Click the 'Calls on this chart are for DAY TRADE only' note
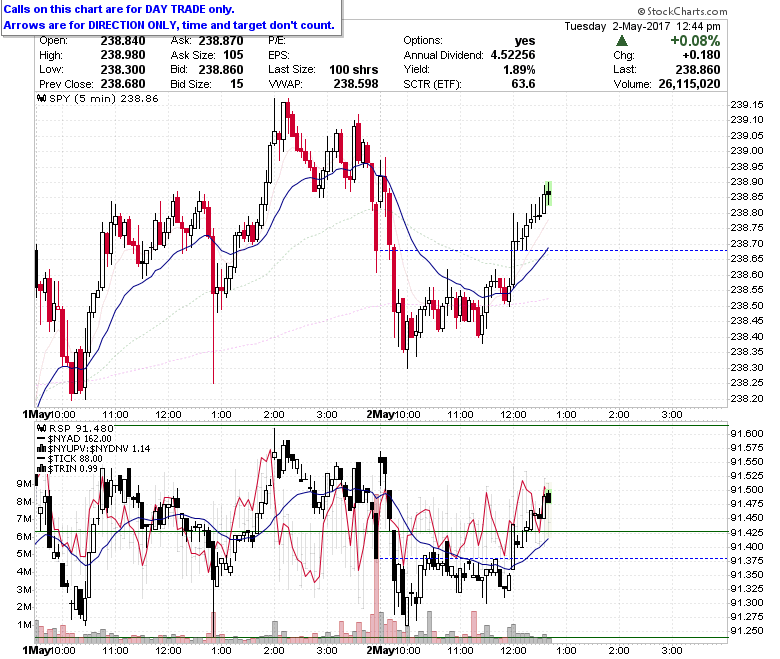This screenshot has width=780, height=659. [x=119, y=9]
